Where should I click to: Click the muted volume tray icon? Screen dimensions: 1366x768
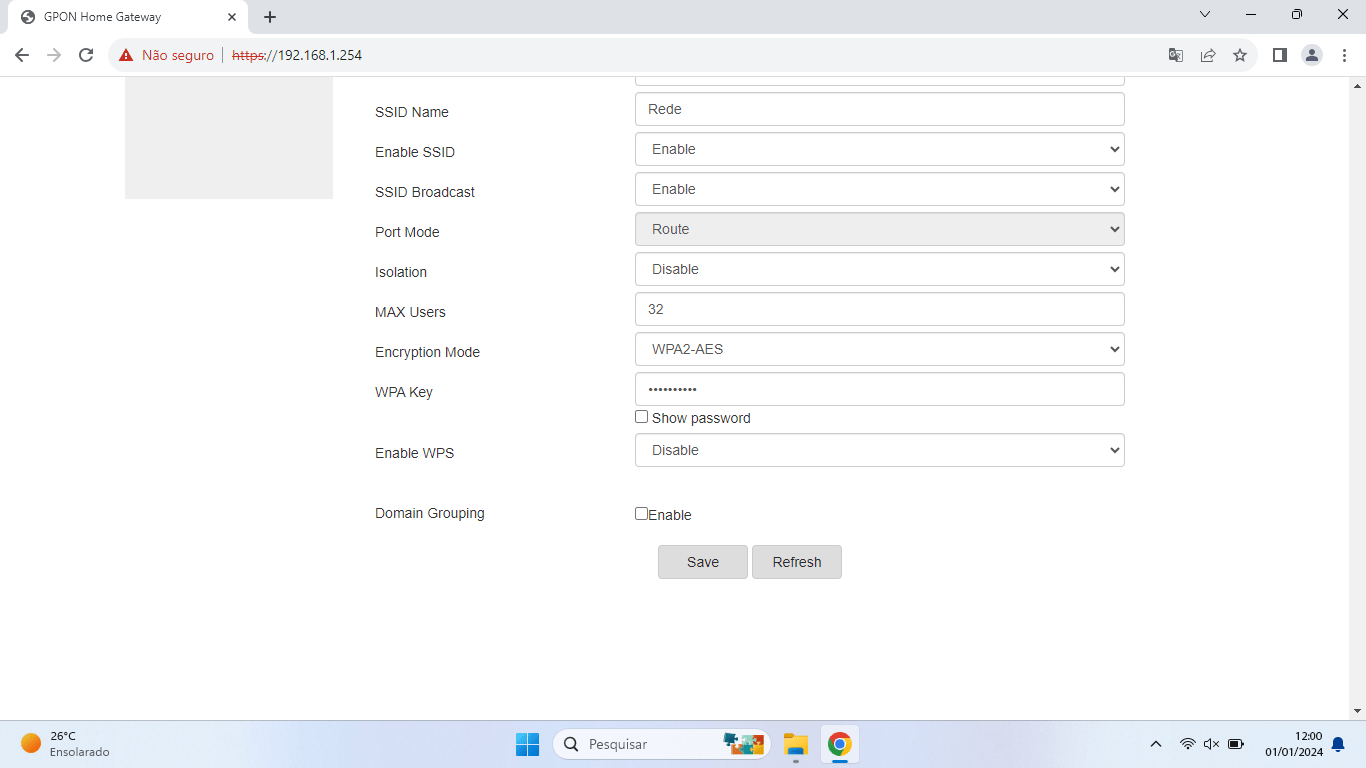point(1211,744)
